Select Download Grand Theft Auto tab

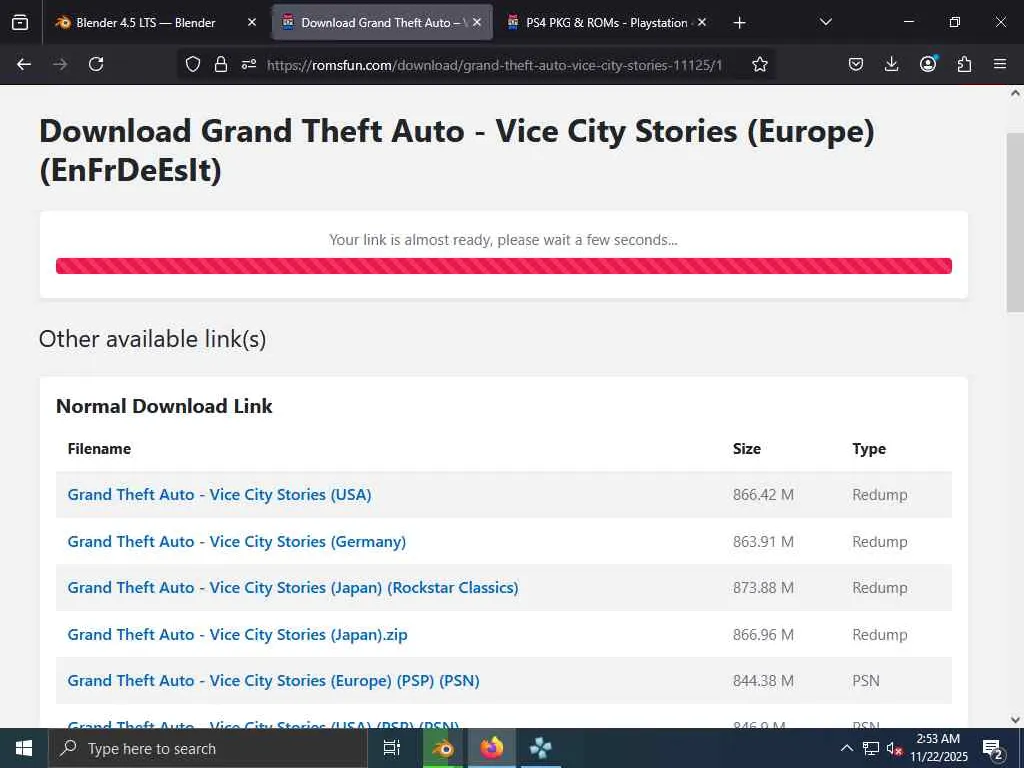click(382, 22)
